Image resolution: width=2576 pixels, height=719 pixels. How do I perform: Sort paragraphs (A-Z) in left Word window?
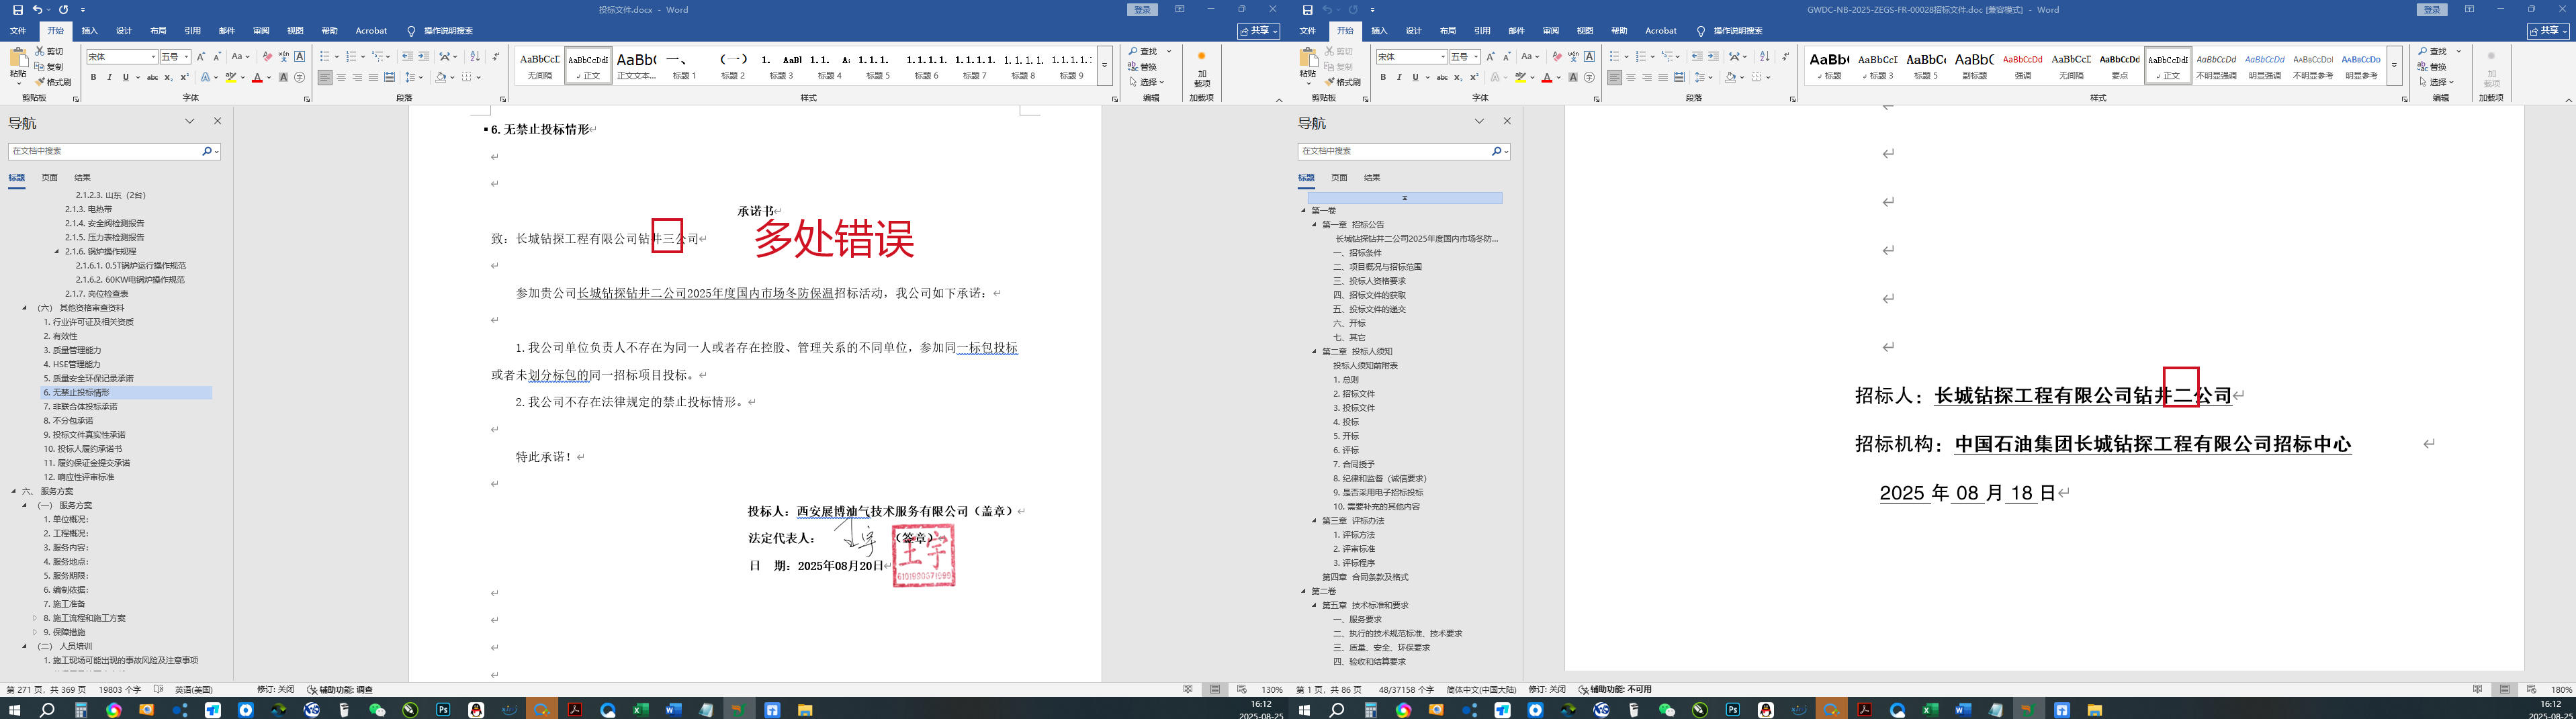[x=475, y=57]
